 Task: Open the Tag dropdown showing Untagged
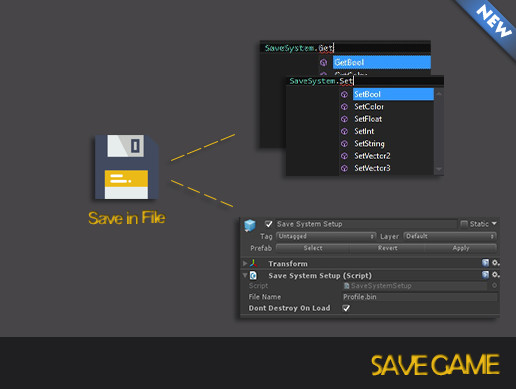326,236
